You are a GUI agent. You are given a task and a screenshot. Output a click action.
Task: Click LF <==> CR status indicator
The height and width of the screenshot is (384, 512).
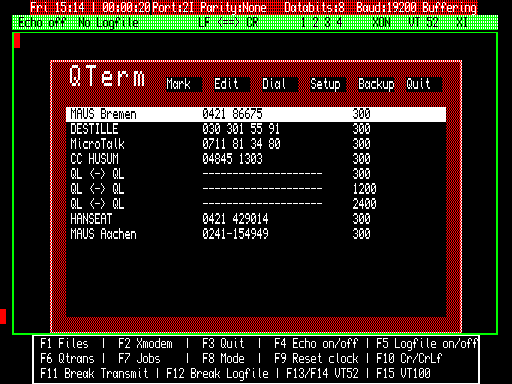click(228, 23)
